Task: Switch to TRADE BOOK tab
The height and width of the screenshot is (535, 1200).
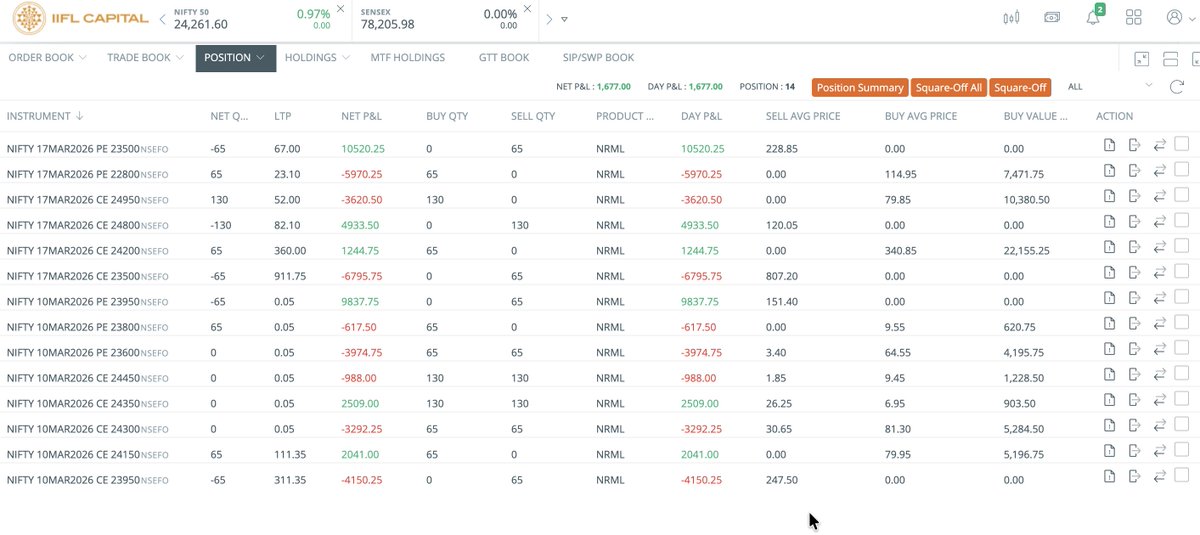Action: pos(139,58)
